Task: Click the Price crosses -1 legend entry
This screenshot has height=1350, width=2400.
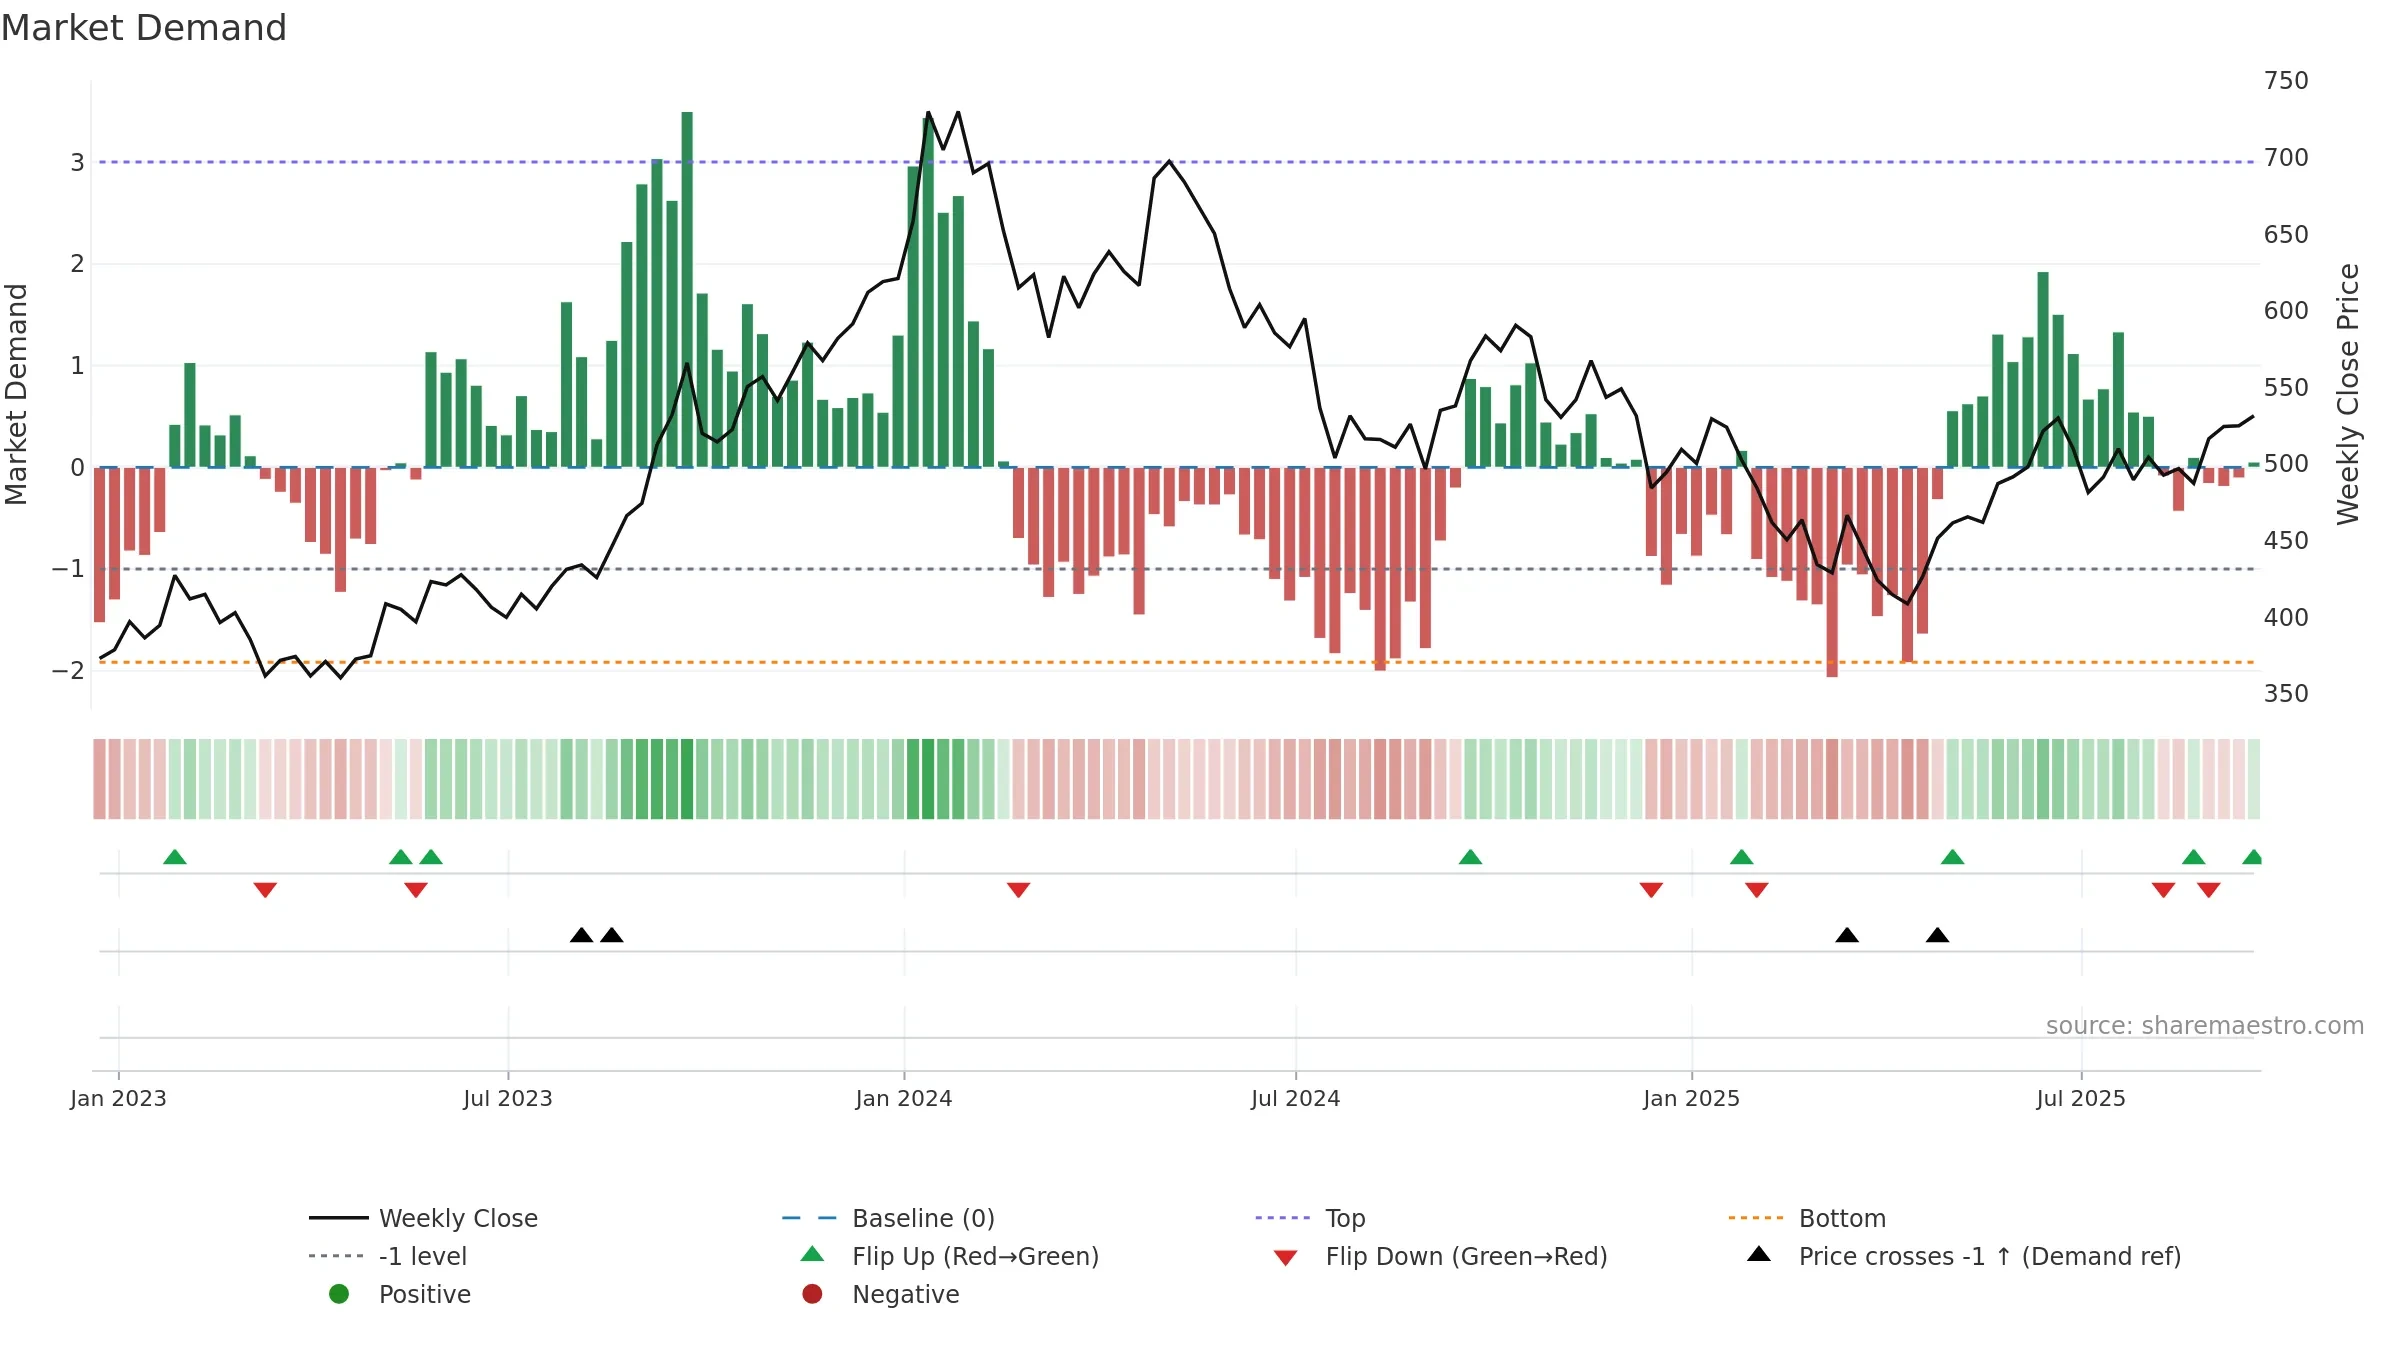Action: (1964, 1256)
